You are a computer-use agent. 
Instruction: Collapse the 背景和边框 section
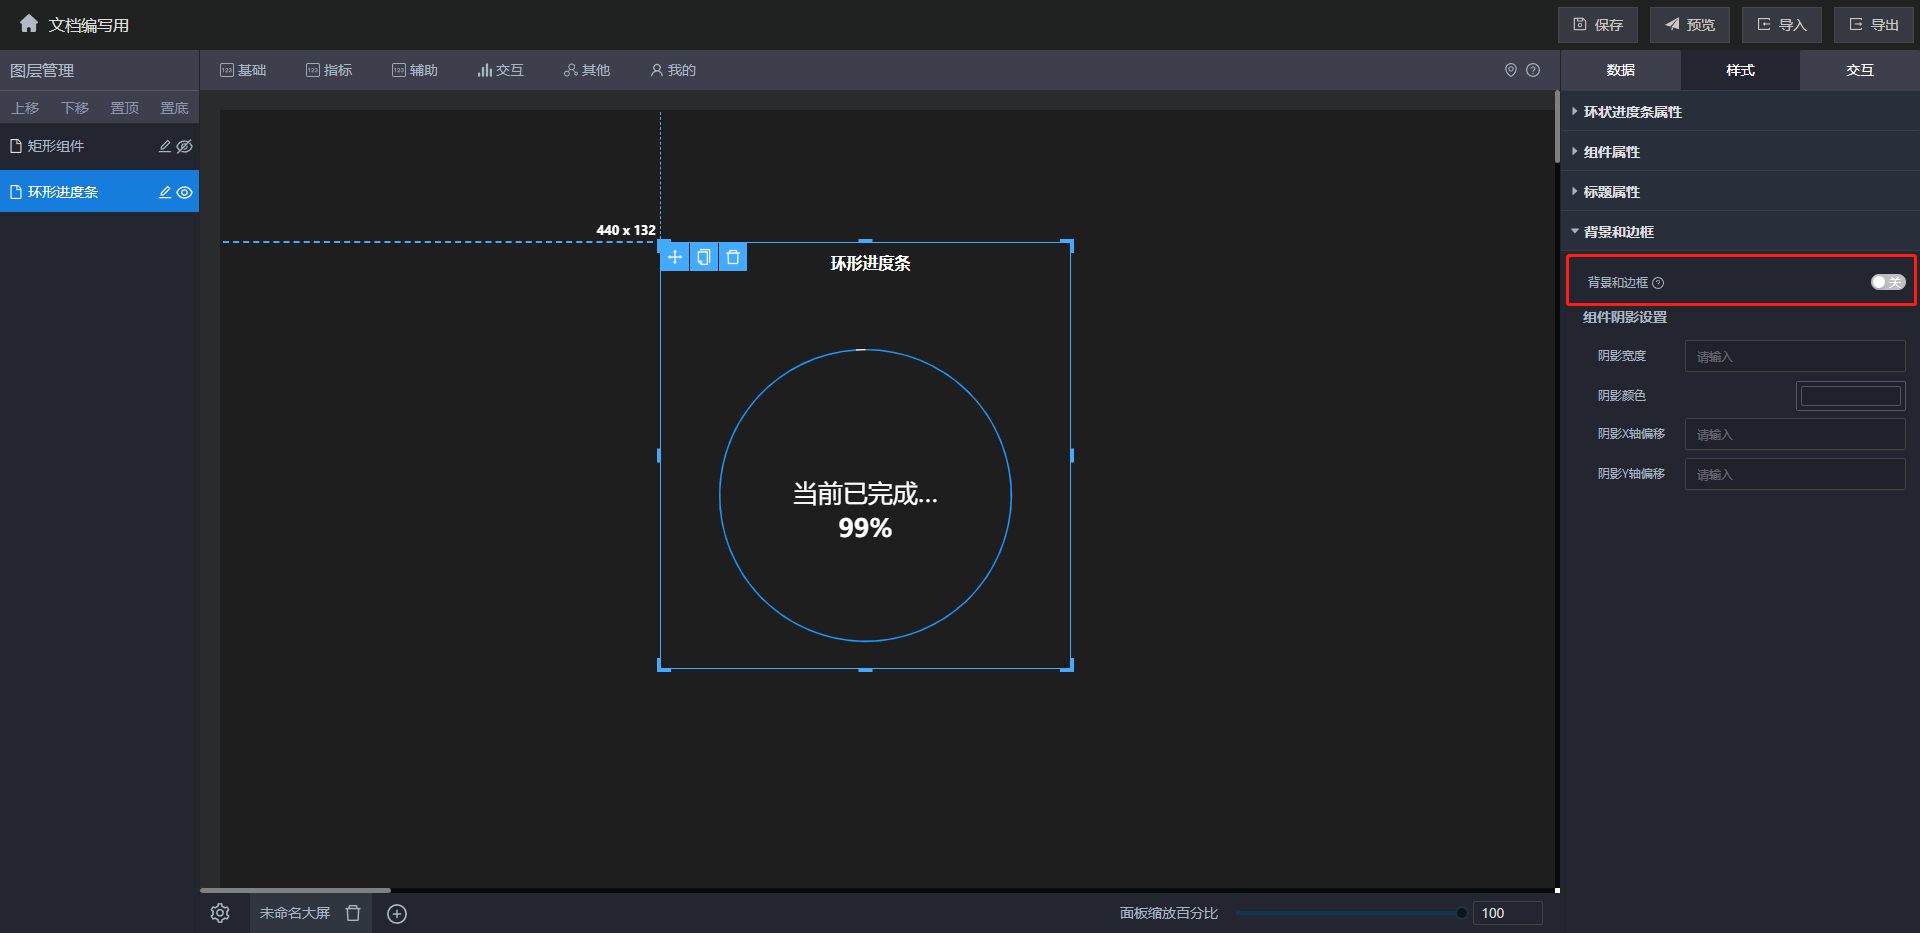pos(1618,232)
